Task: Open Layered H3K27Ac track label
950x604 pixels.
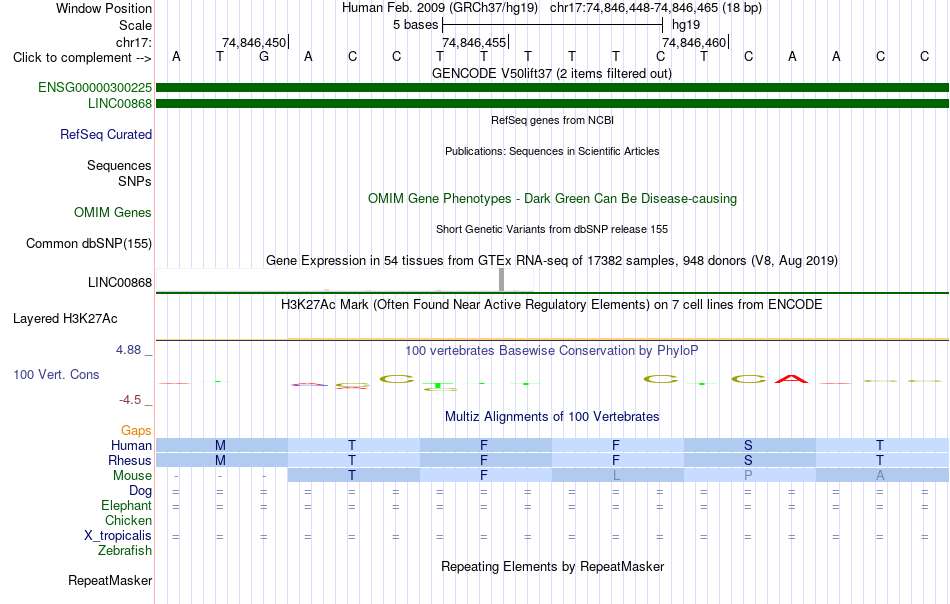Action: (x=65, y=319)
